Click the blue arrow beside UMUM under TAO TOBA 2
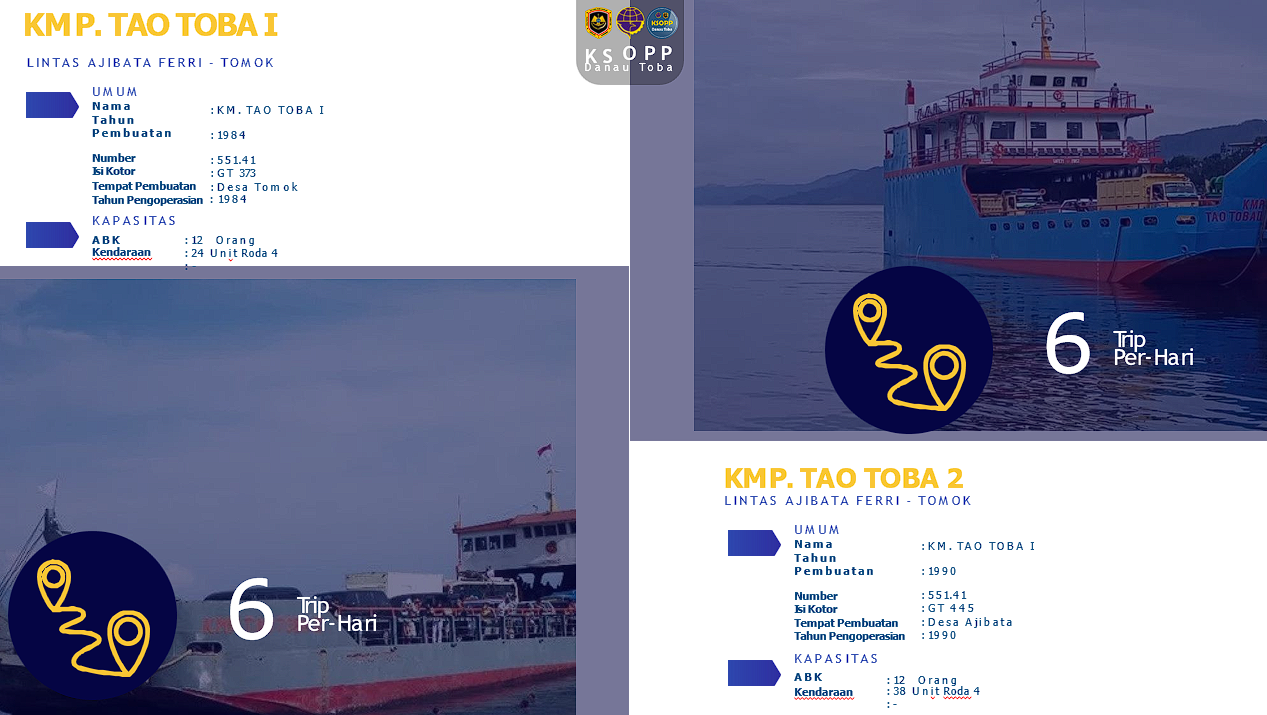The width and height of the screenshot is (1267, 715). (754, 543)
